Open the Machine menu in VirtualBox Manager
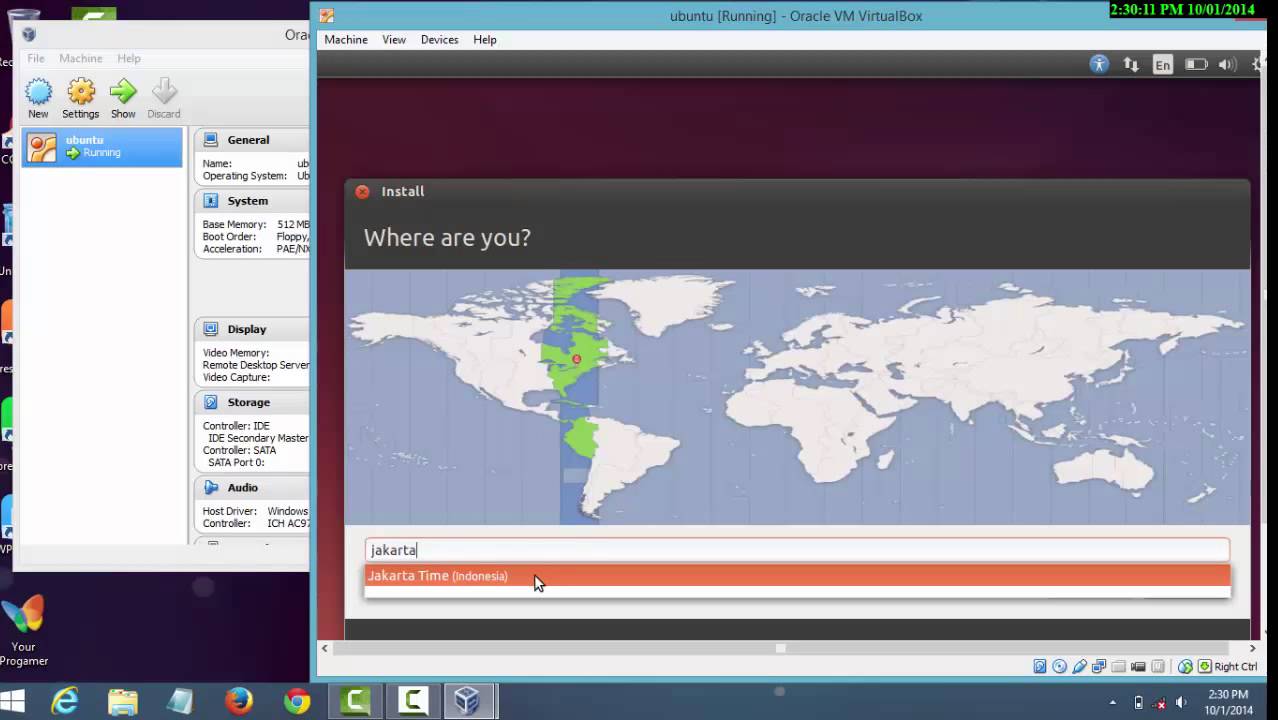Viewport: 1278px width, 720px height. click(81, 59)
